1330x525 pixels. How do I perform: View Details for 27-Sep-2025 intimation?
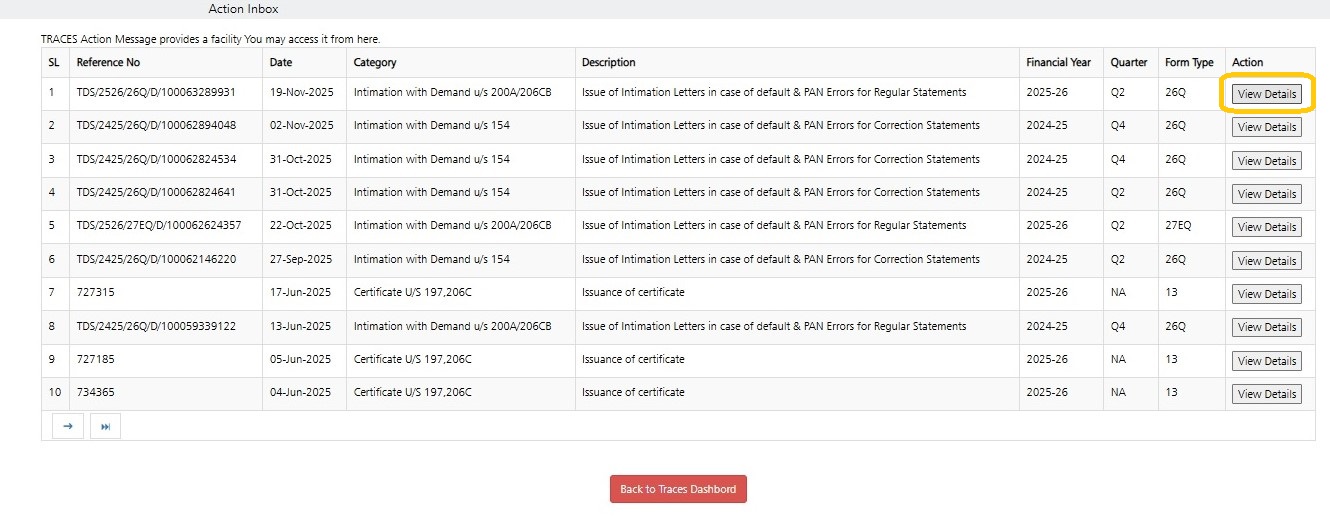pyautogui.click(x=1266, y=261)
